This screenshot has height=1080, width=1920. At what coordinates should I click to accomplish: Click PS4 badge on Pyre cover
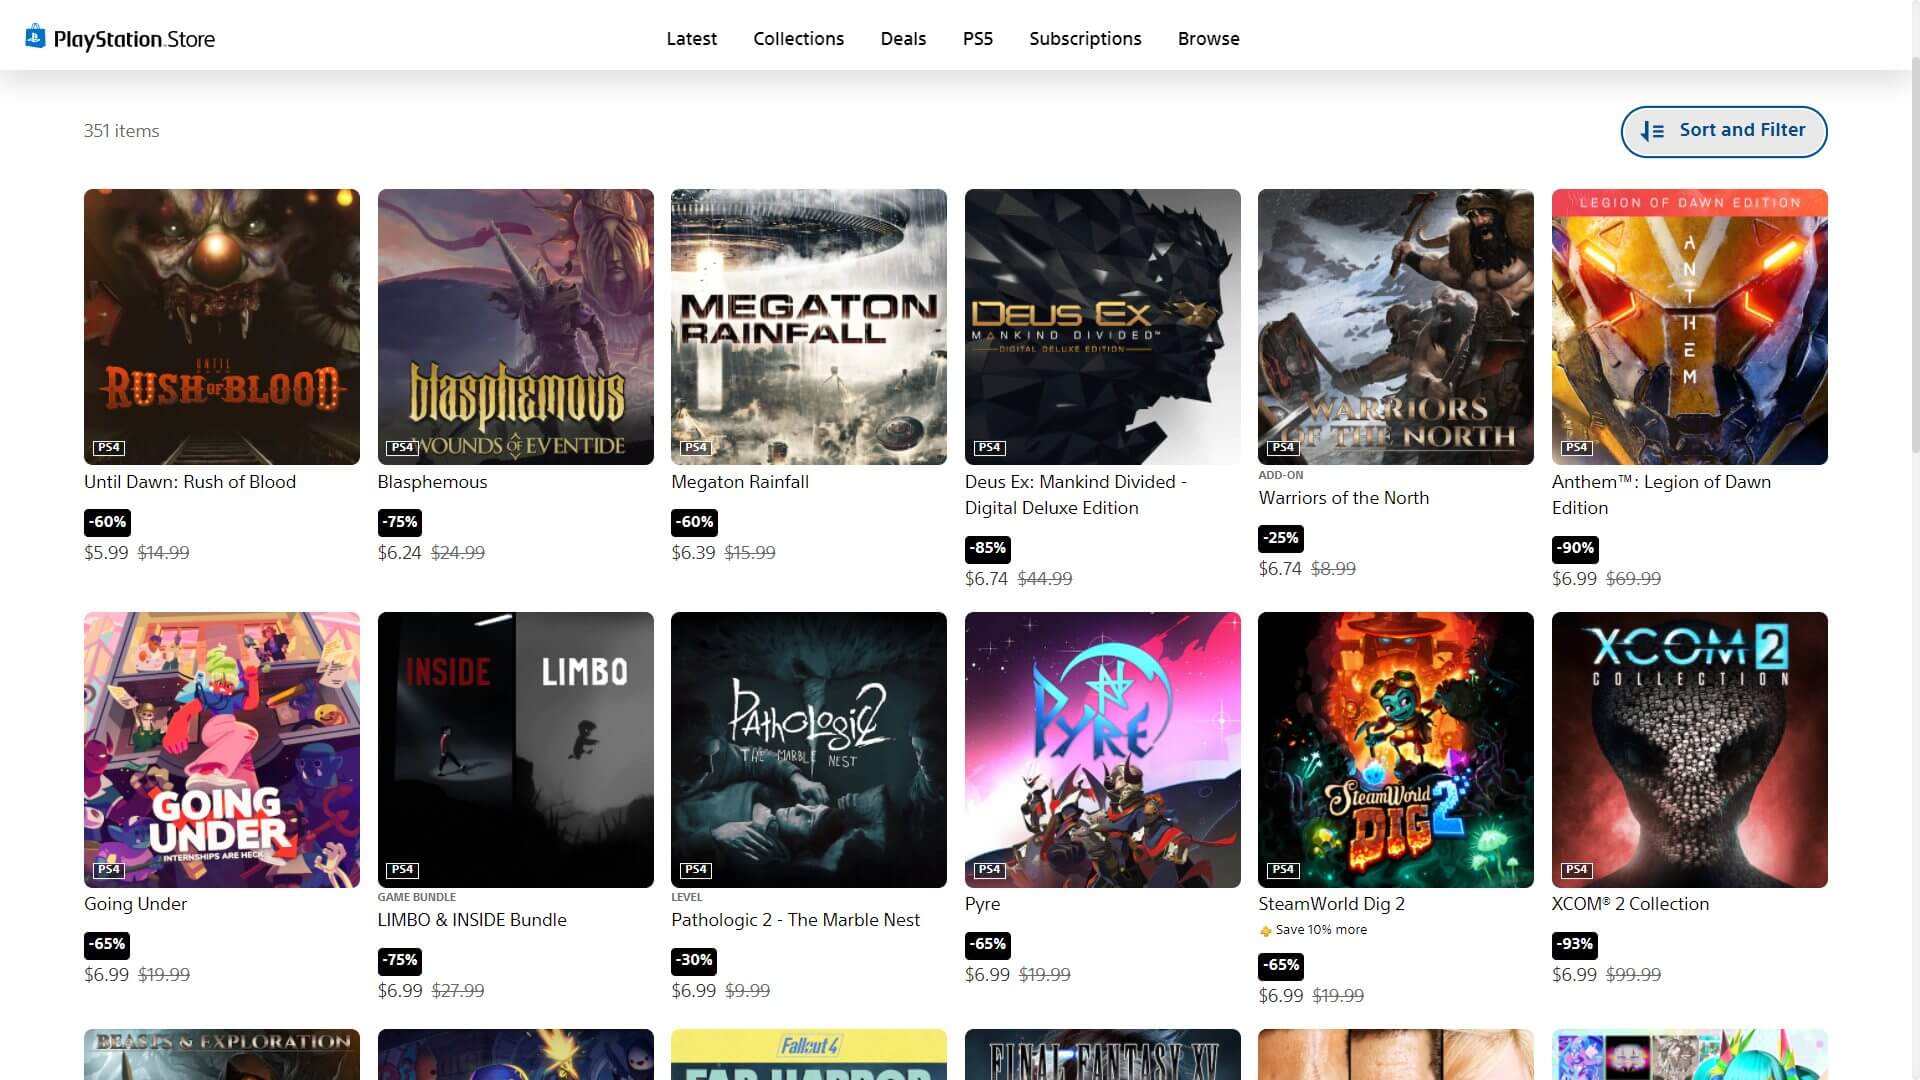[989, 869]
